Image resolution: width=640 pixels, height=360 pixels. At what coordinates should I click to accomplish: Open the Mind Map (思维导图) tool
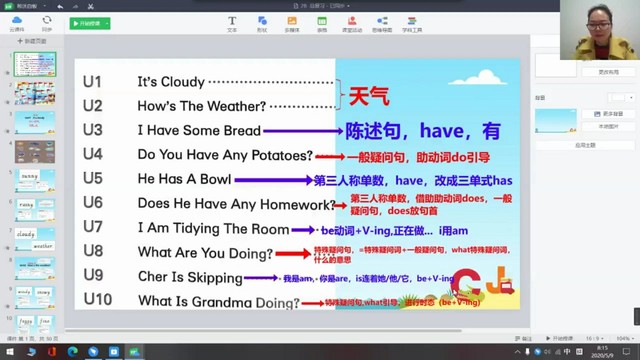(382, 24)
